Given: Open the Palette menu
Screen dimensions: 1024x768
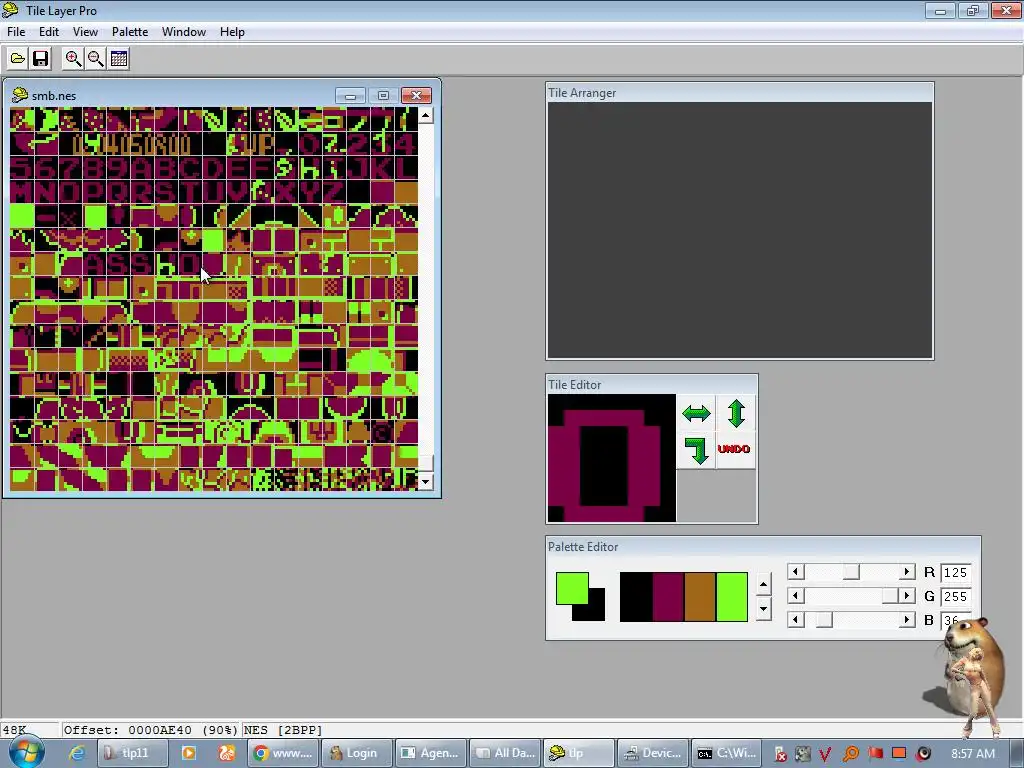Looking at the screenshot, I should click(x=130, y=32).
